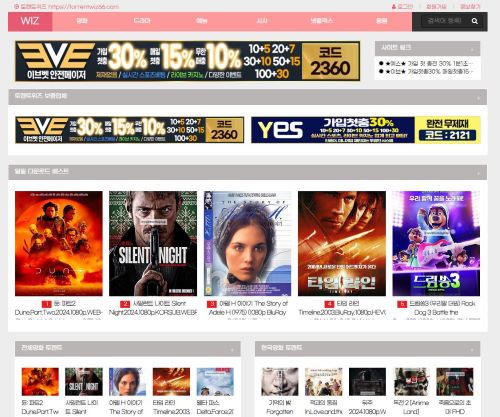Expand the partner banner section arrow
Screen dimensions: 500x417
tap(479, 98)
